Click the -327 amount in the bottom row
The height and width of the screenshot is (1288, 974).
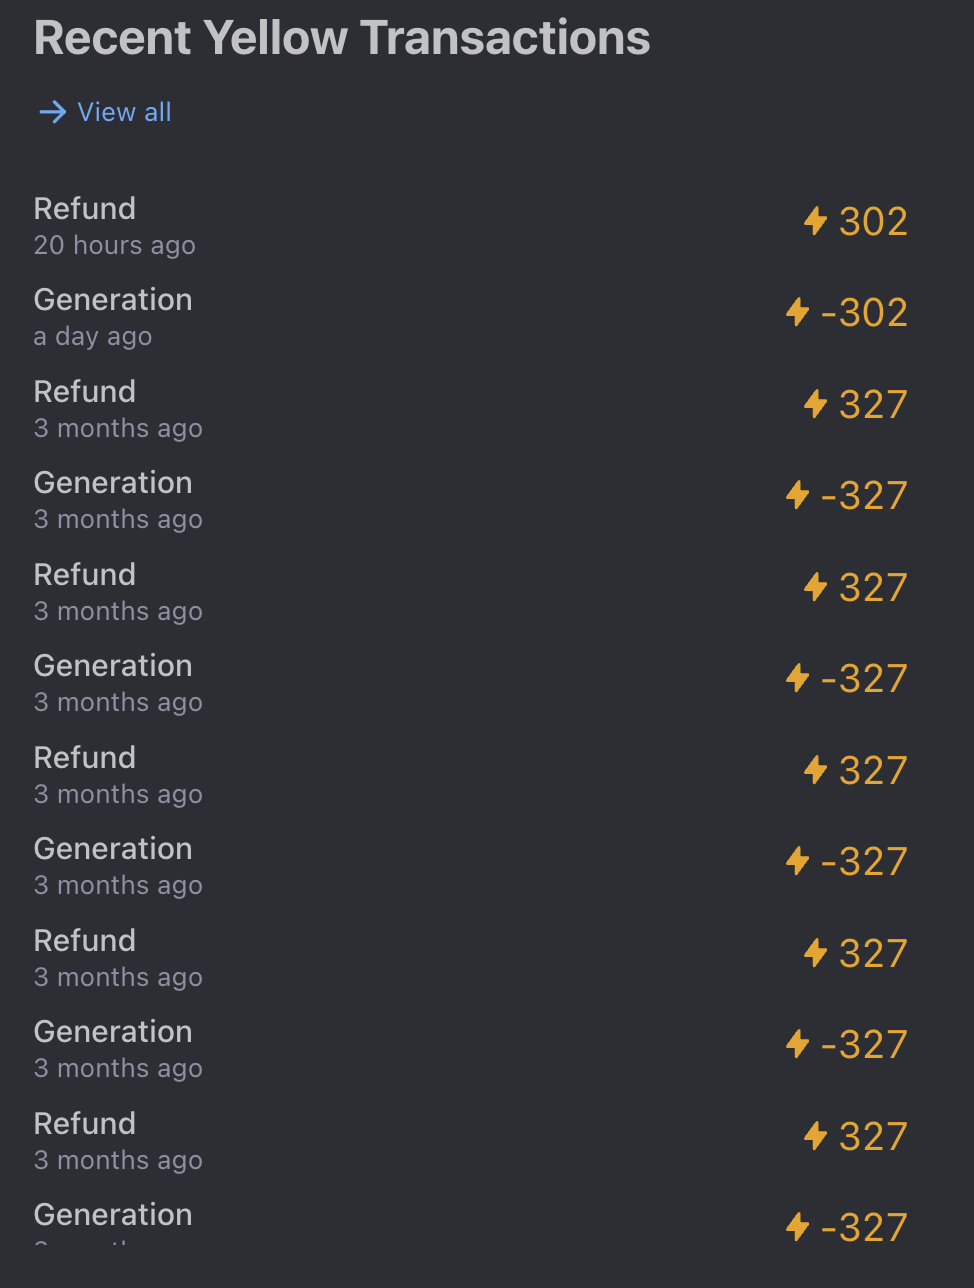(x=864, y=1228)
